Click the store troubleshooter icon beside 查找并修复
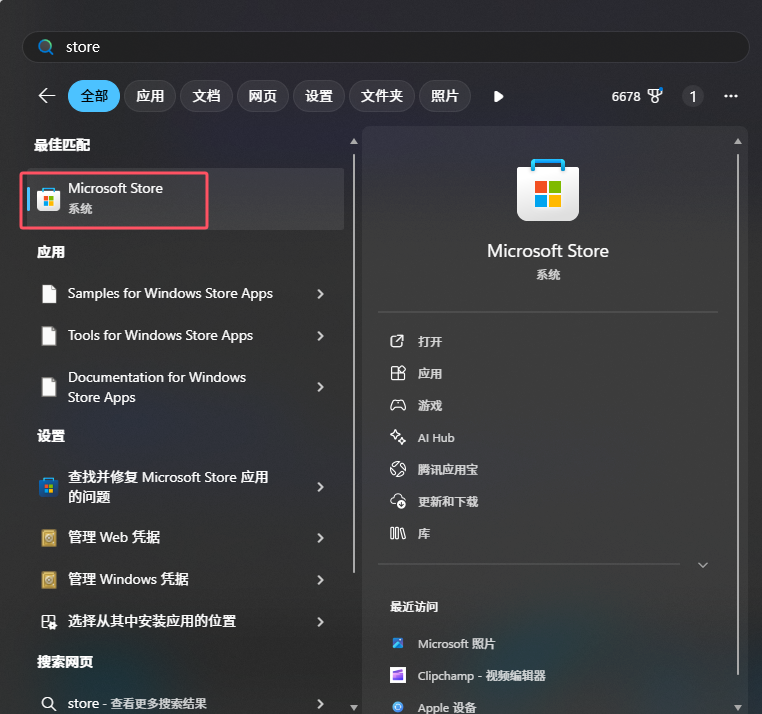The image size is (762, 714). [x=49, y=487]
